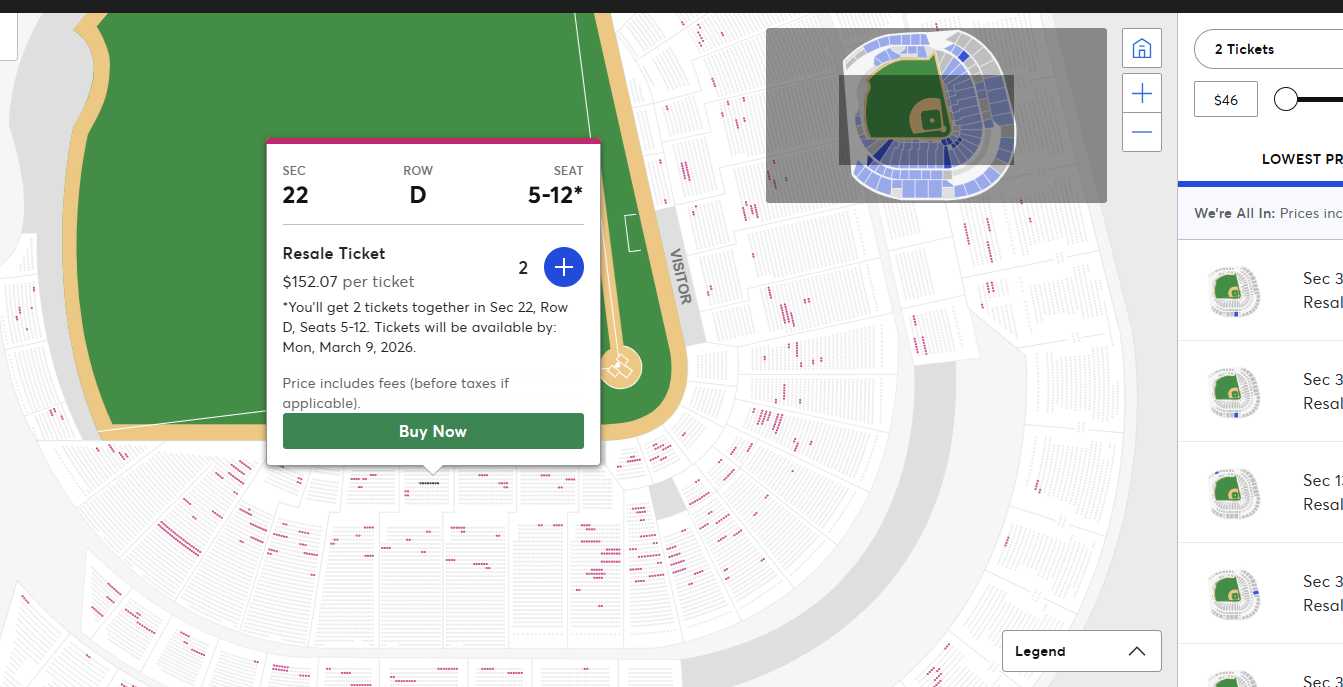The height and width of the screenshot is (687, 1343).
Task: Select the Lowest Price tab
Action: (x=1300, y=159)
